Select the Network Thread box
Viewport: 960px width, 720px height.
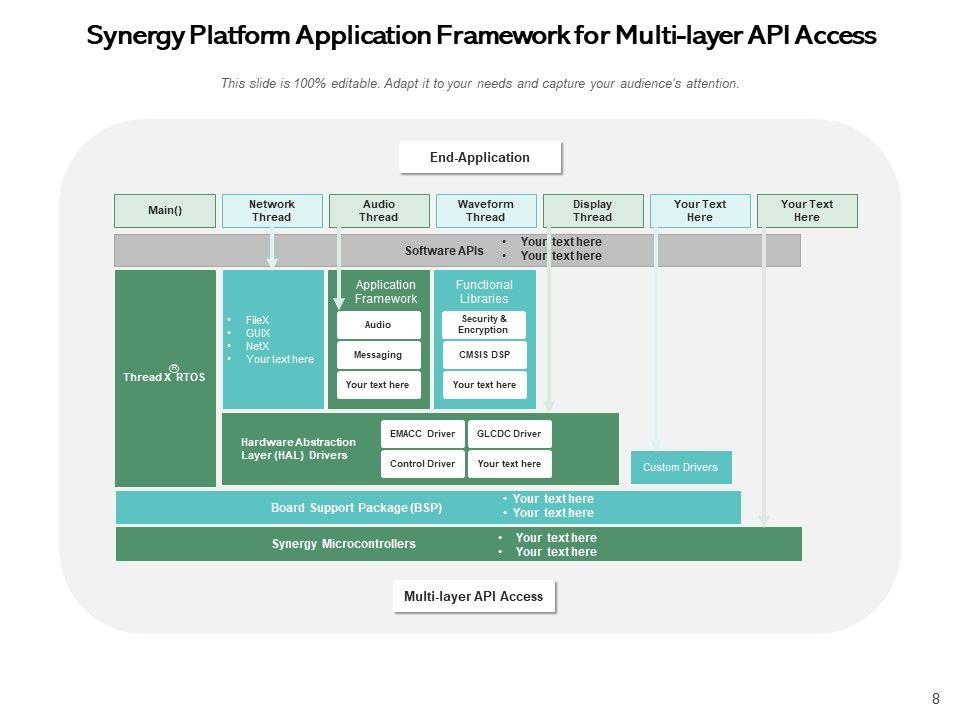[x=272, y=211]
